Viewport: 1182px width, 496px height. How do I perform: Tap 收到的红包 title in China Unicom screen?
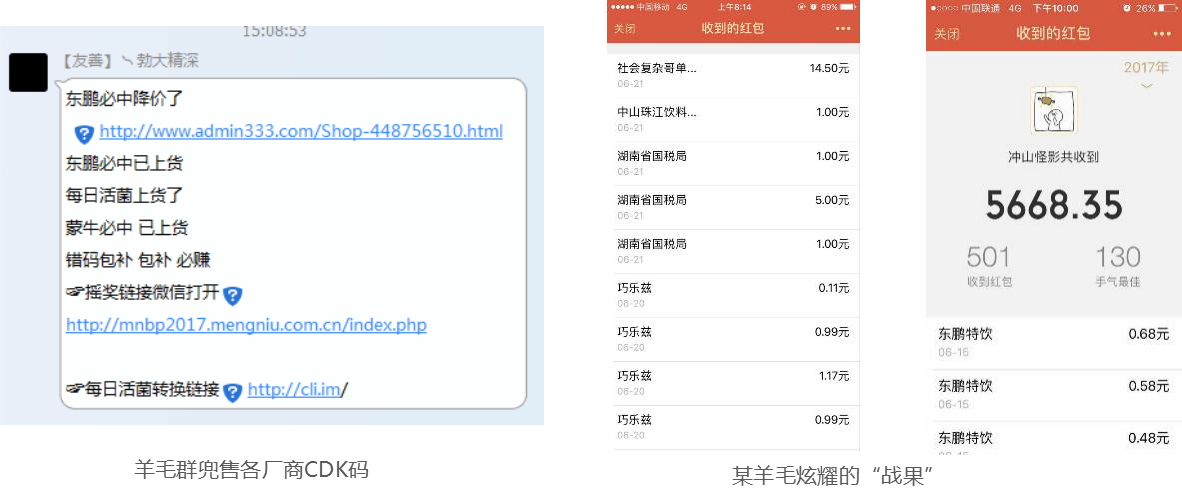(x=1053, y=33)
